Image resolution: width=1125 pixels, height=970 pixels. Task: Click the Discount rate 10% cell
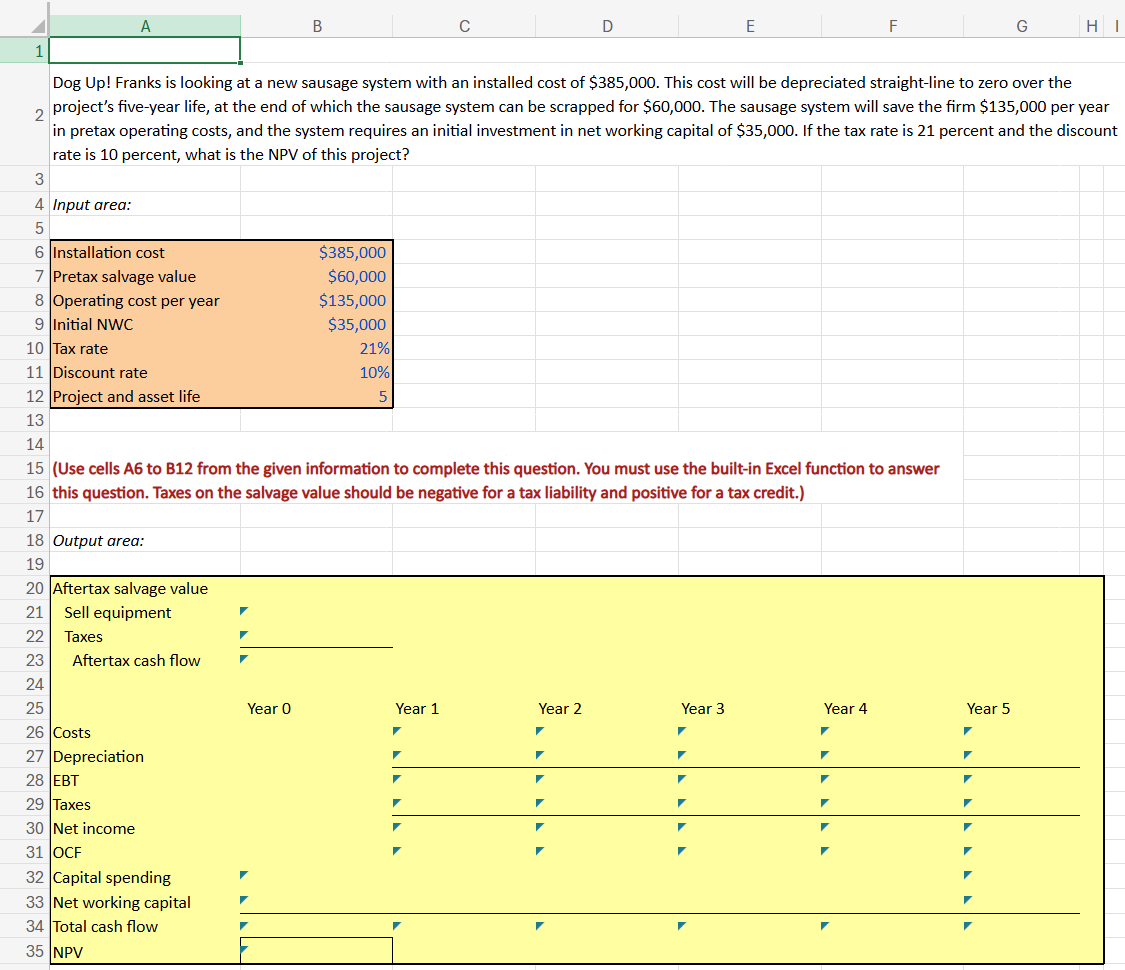[316, 372]
